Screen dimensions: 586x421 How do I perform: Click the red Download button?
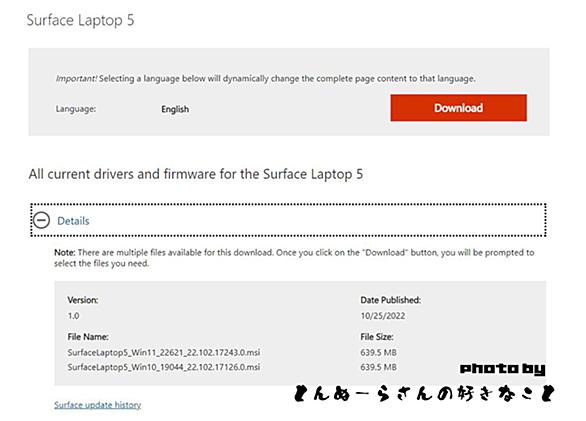459,108
